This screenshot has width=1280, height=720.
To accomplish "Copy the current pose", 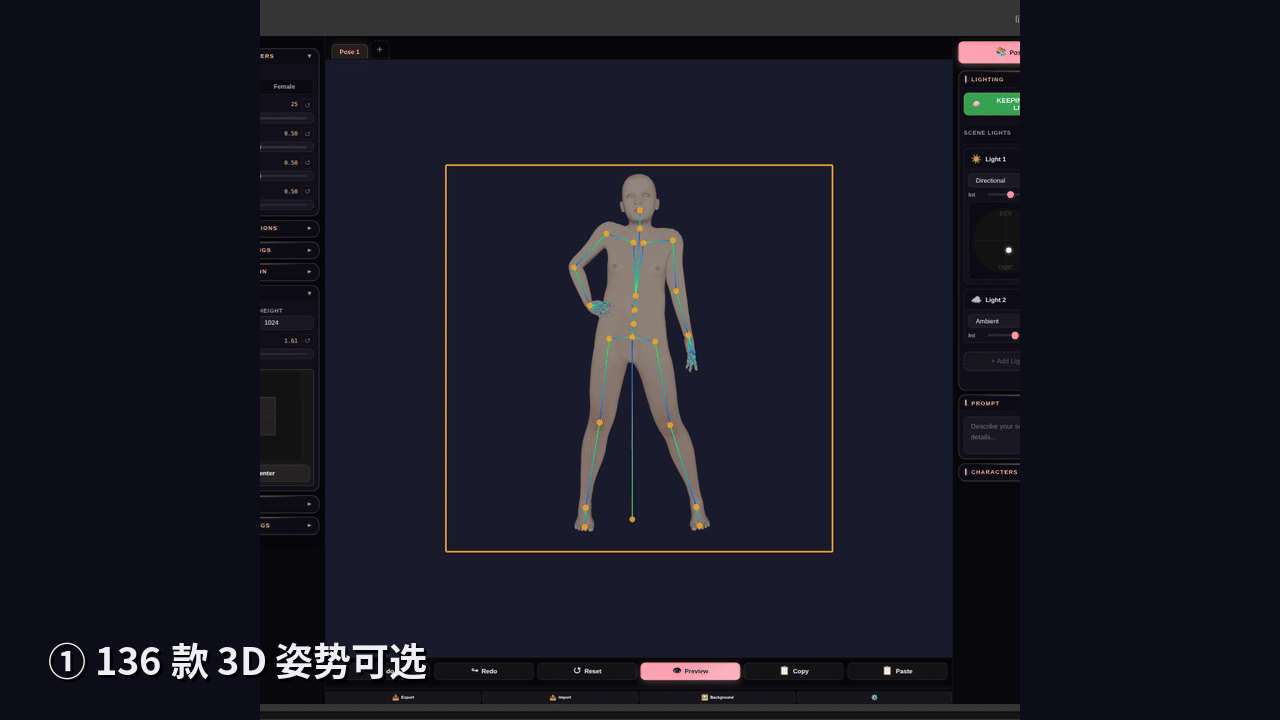I will [x=794, y=671].
